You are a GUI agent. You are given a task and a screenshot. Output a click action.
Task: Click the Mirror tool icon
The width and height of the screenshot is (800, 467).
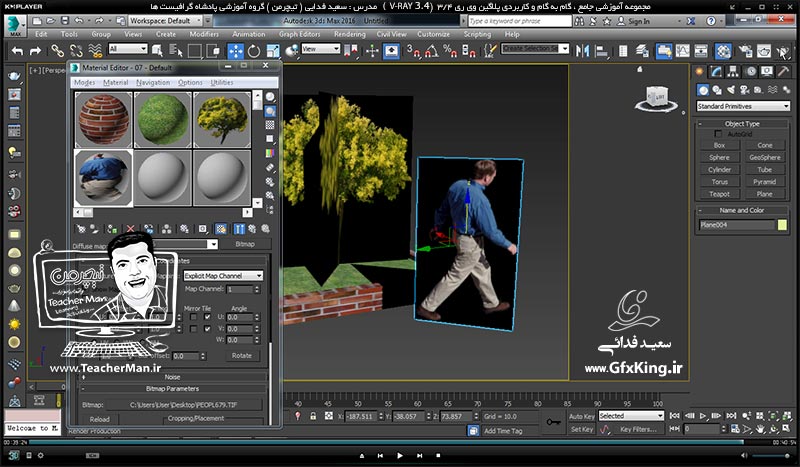[x=583, y=51]
